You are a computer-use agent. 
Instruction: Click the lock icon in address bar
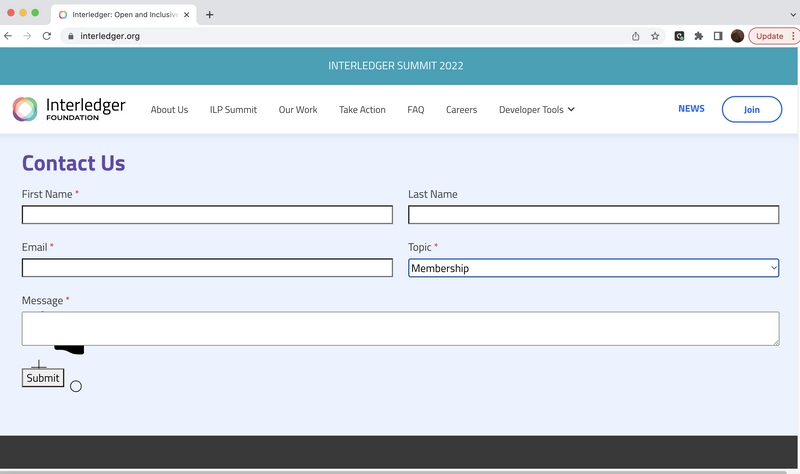(71, 36)
